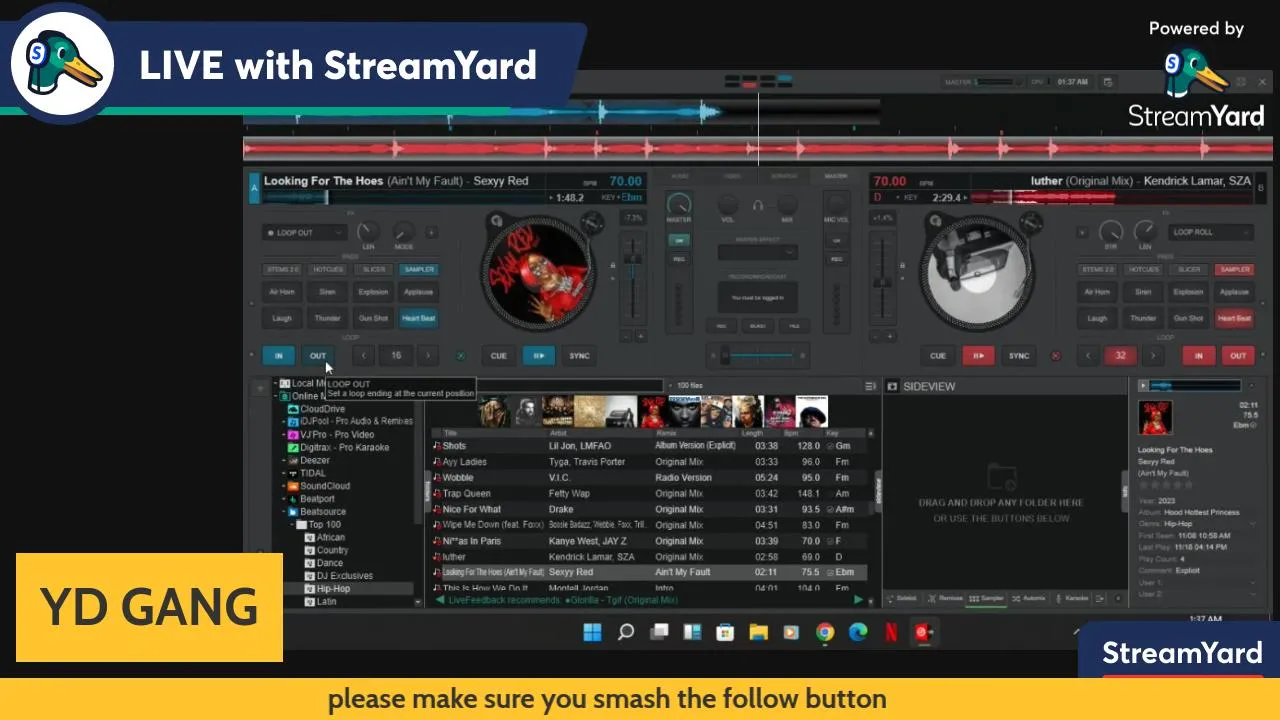Expand the TIDAL tree node
The height and width of the screenshot is (720, 1280).
[x=284, y=473]
